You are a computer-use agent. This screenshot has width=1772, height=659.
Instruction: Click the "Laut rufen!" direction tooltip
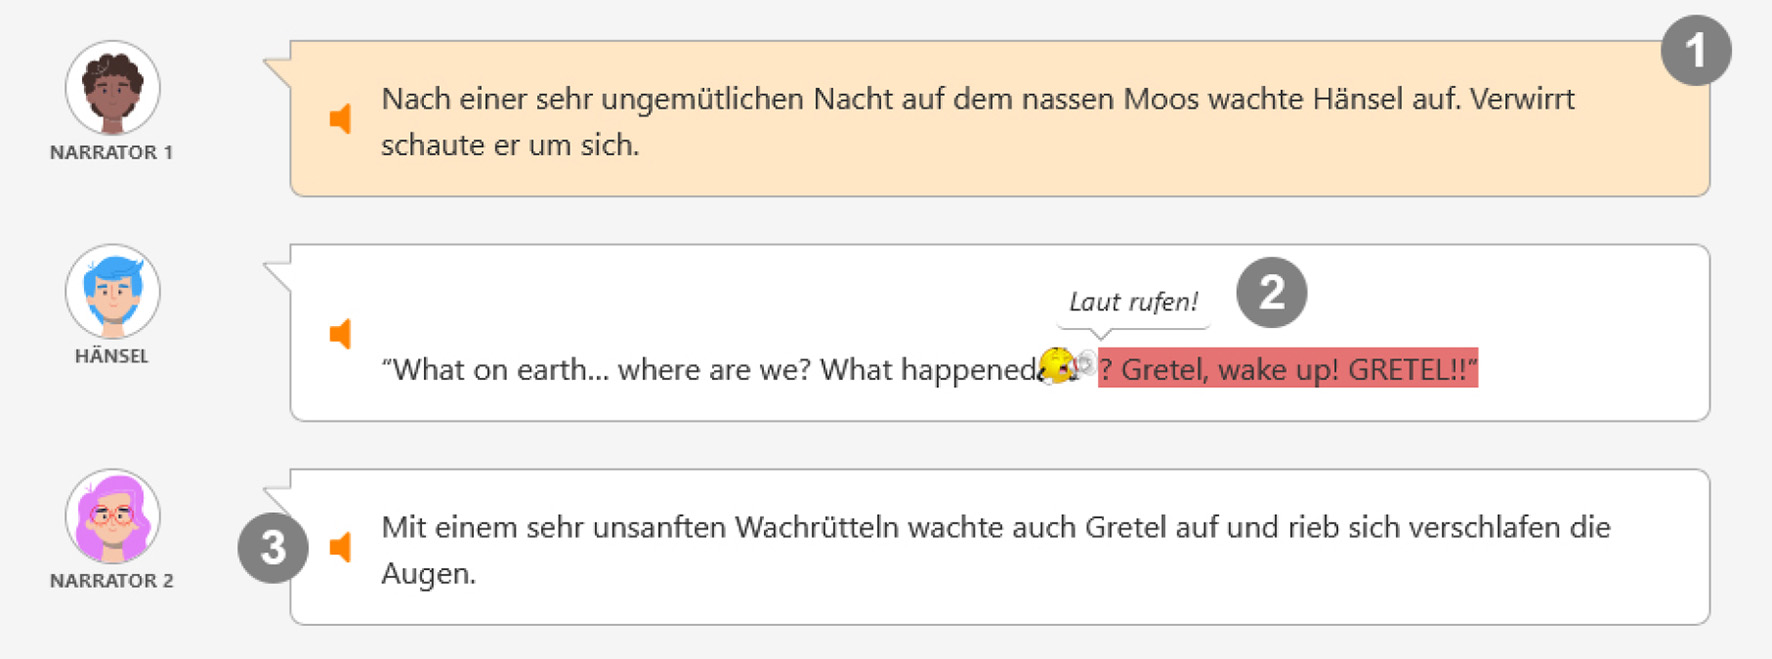point(1133,302)
